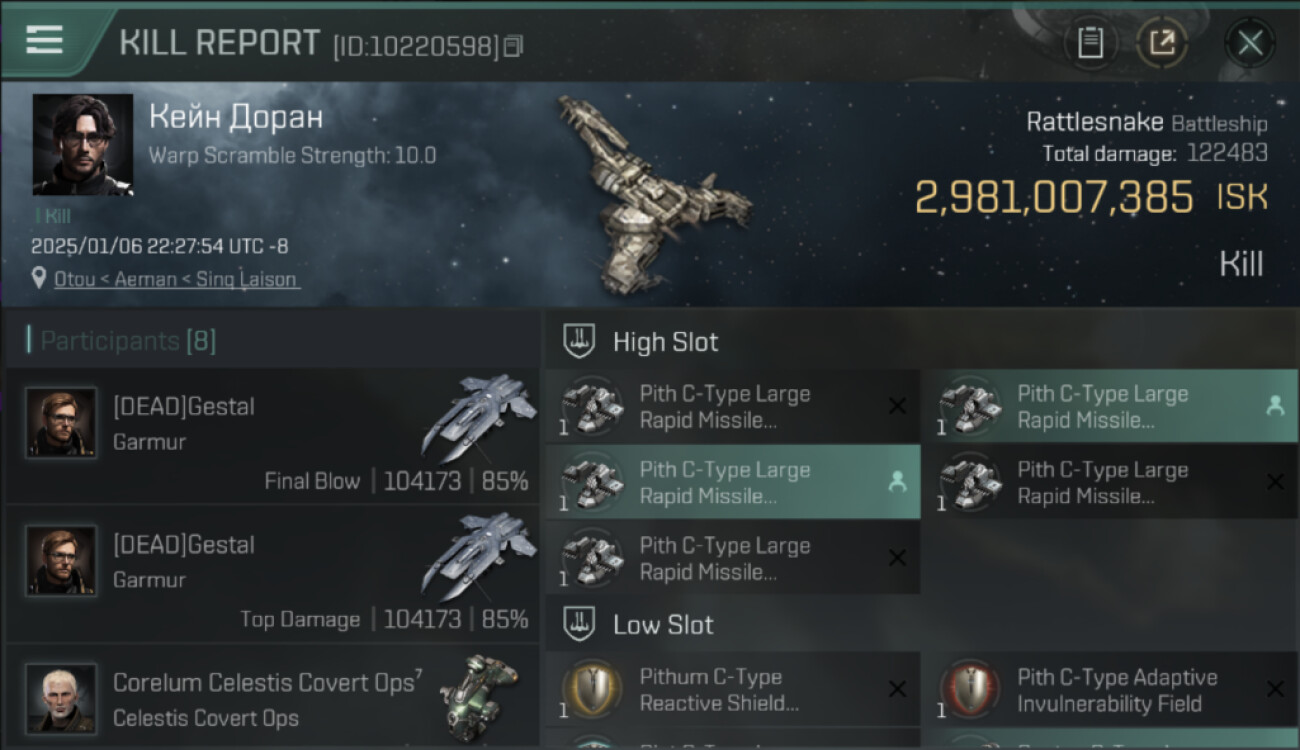
Task: Click the Rattlesnake Battleship name label
Action: point(1146,122)
